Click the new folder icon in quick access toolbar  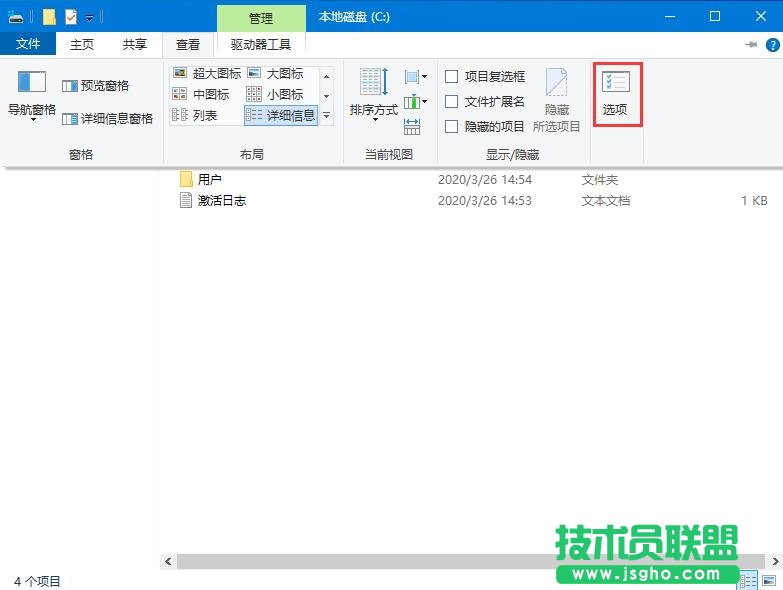point(49,17)
